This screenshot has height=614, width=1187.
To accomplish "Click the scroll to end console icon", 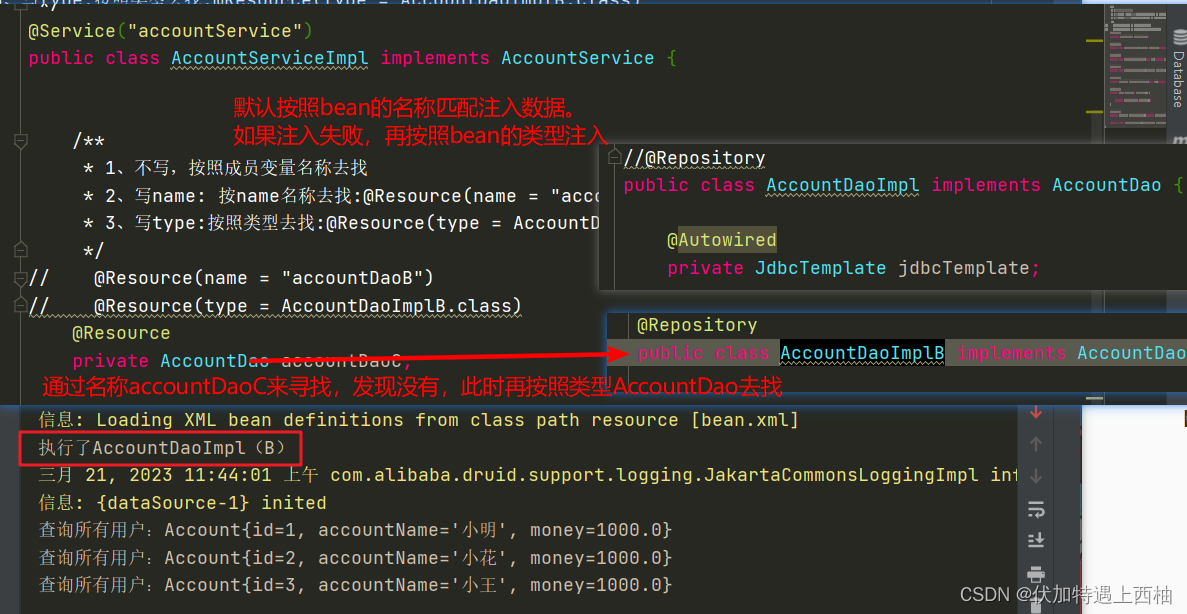I will click(x=1036, y=540).
